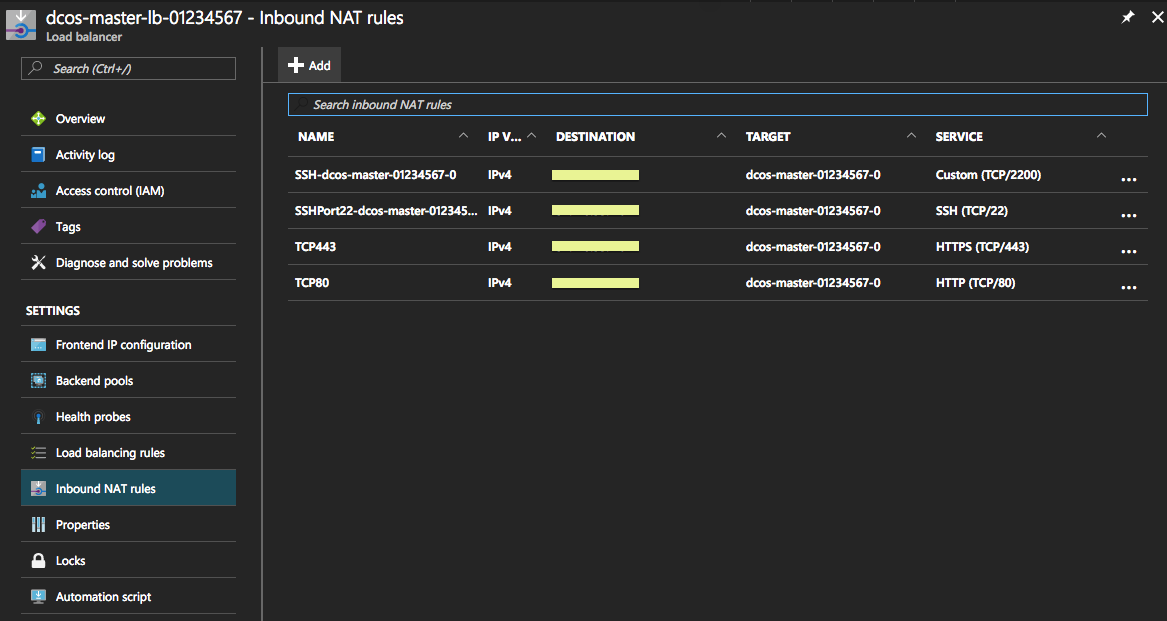Open more options for the TCP443 rule
The height and width of the screenshot is (621, 1167).
pos(1129,248)
